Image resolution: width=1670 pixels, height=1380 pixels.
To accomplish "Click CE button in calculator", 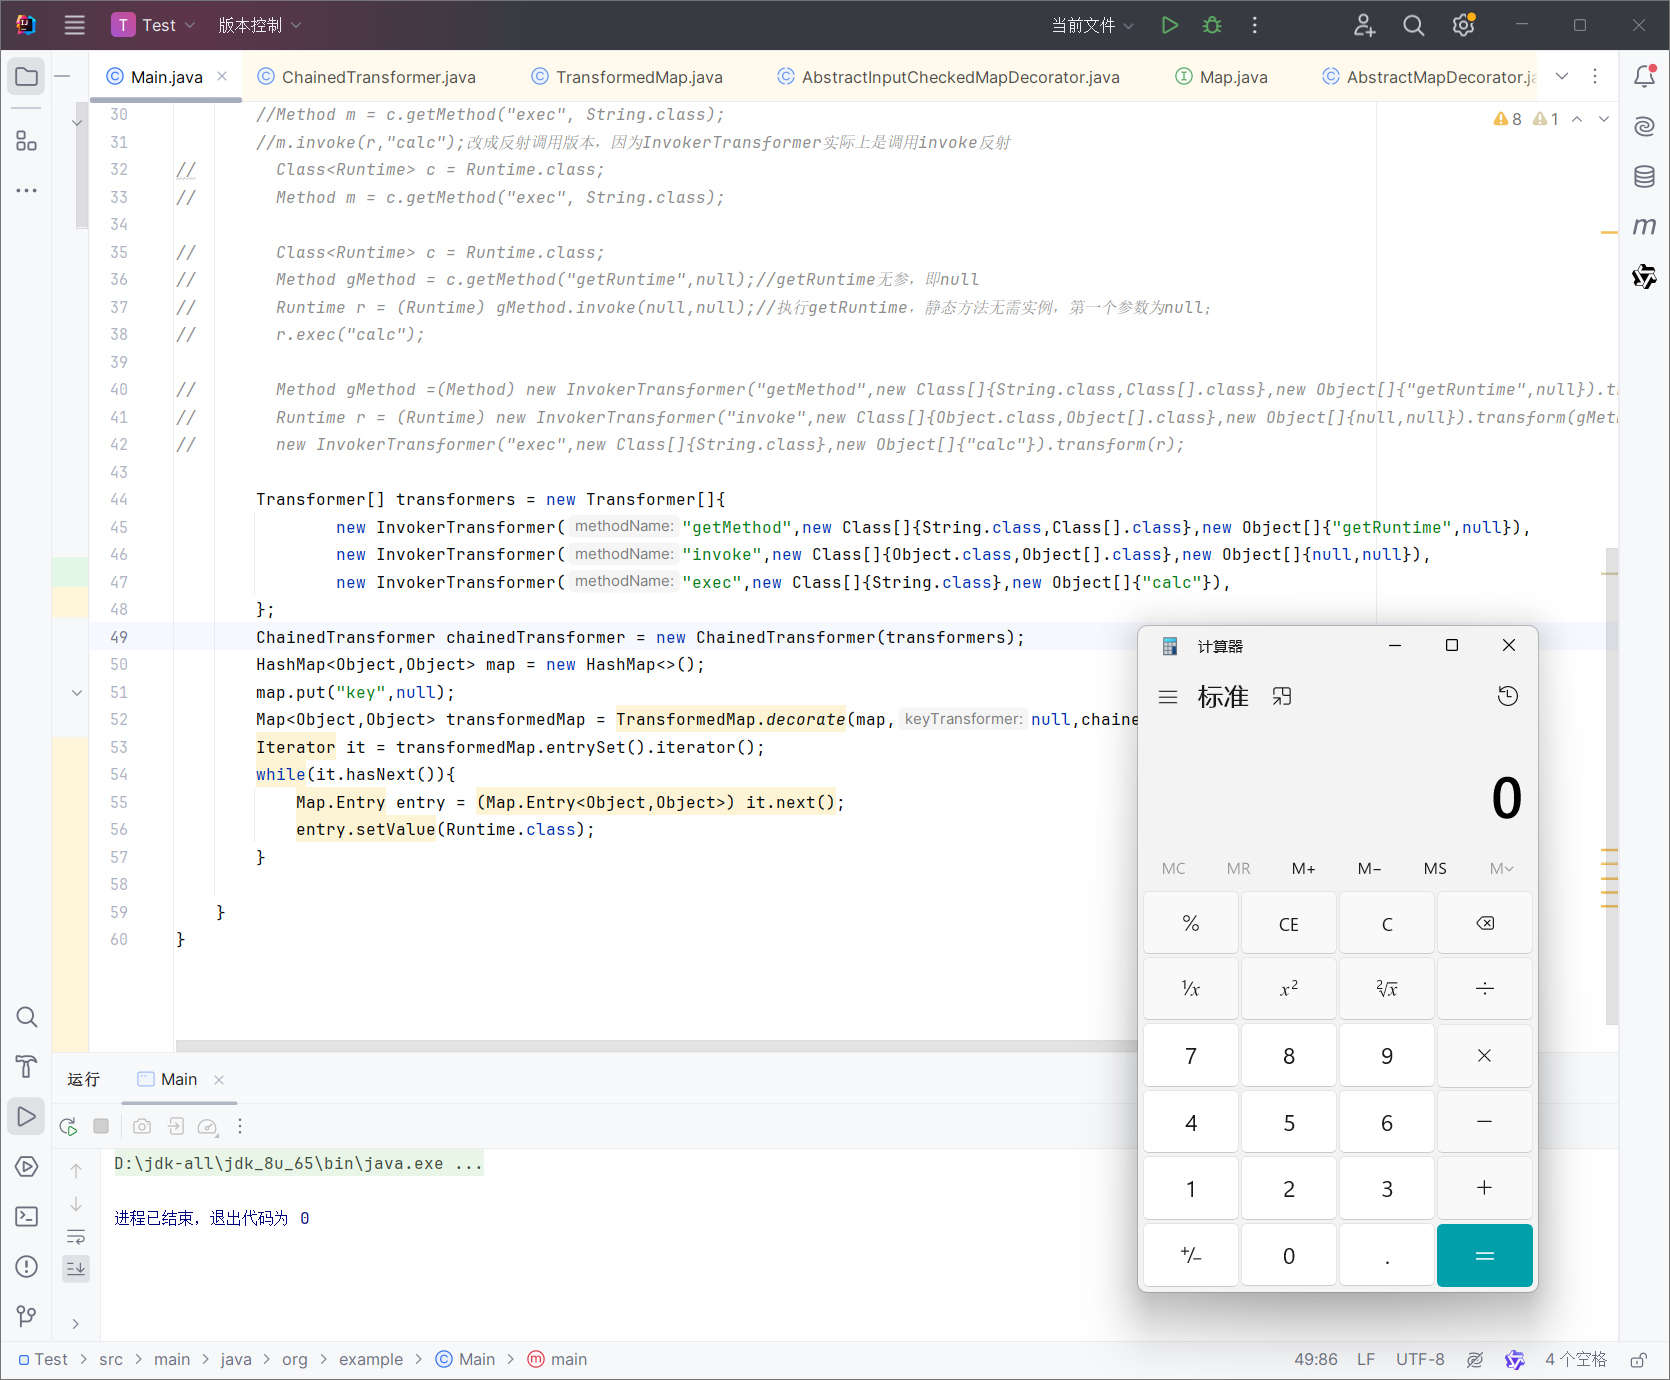I will point(1288,923).
